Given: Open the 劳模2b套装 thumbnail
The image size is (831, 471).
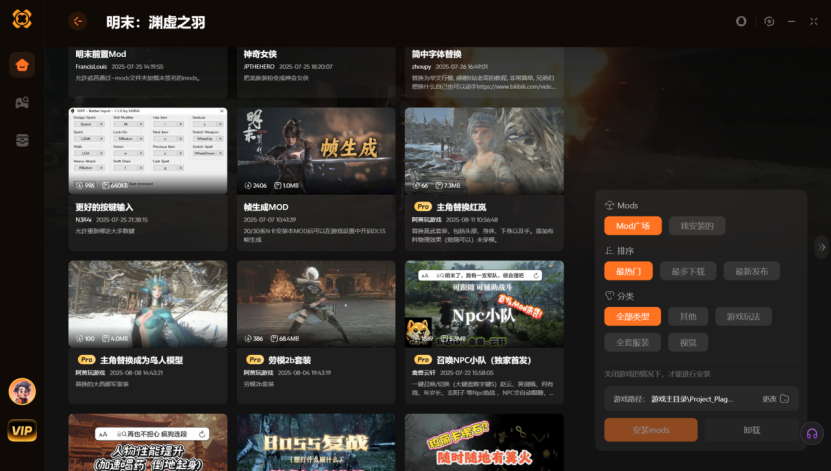Looking at the screenshot, I should coord(316,304).
